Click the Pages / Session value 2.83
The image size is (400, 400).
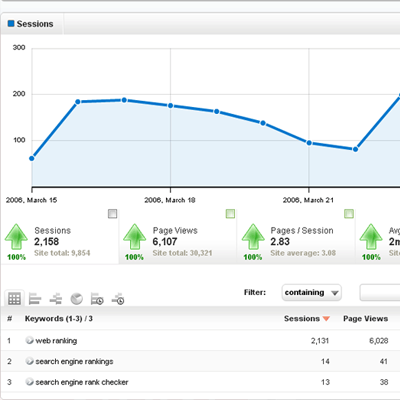tap(280, 242)
